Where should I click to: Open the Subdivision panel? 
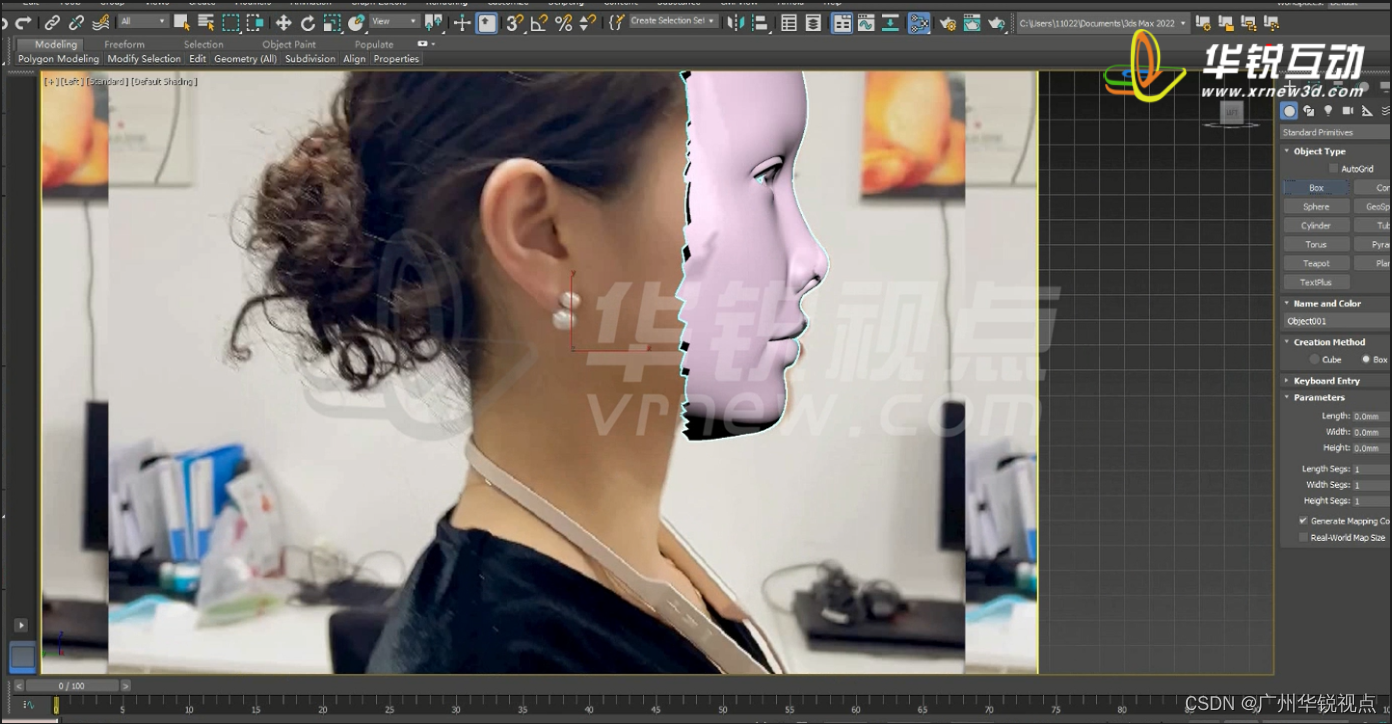pos(310,59)
